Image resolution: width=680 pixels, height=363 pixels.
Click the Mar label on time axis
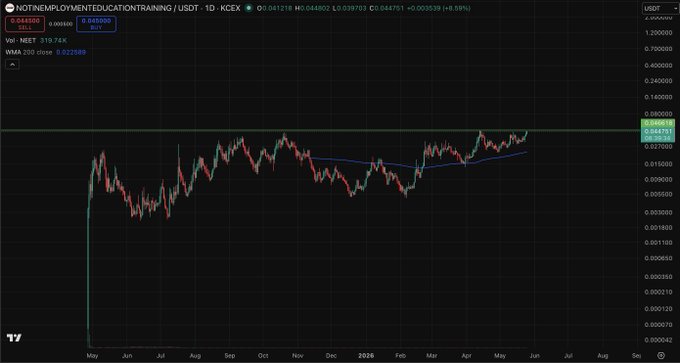pyautogui.click(x=432, y=356)
